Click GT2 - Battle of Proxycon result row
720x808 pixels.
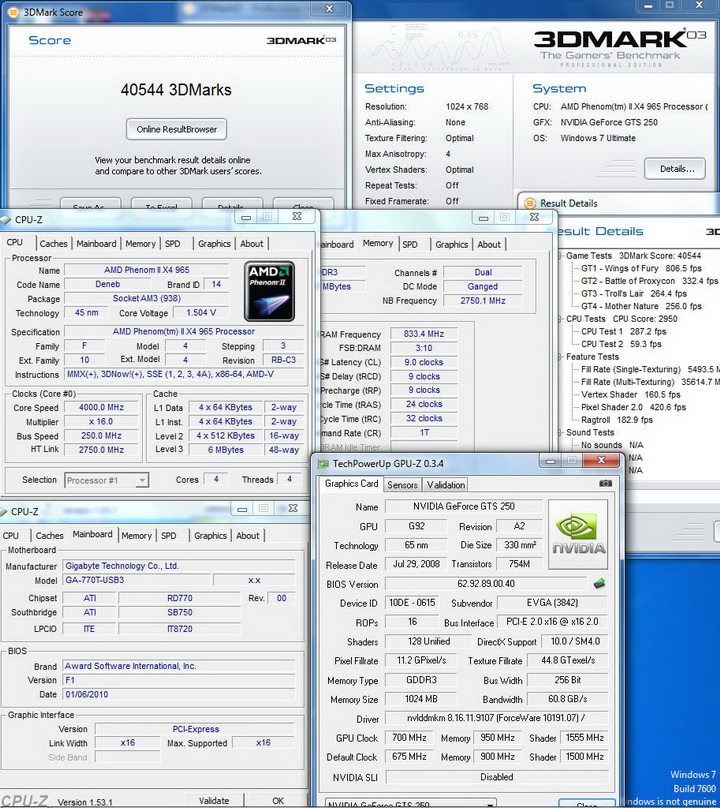[x=649, y=281]
